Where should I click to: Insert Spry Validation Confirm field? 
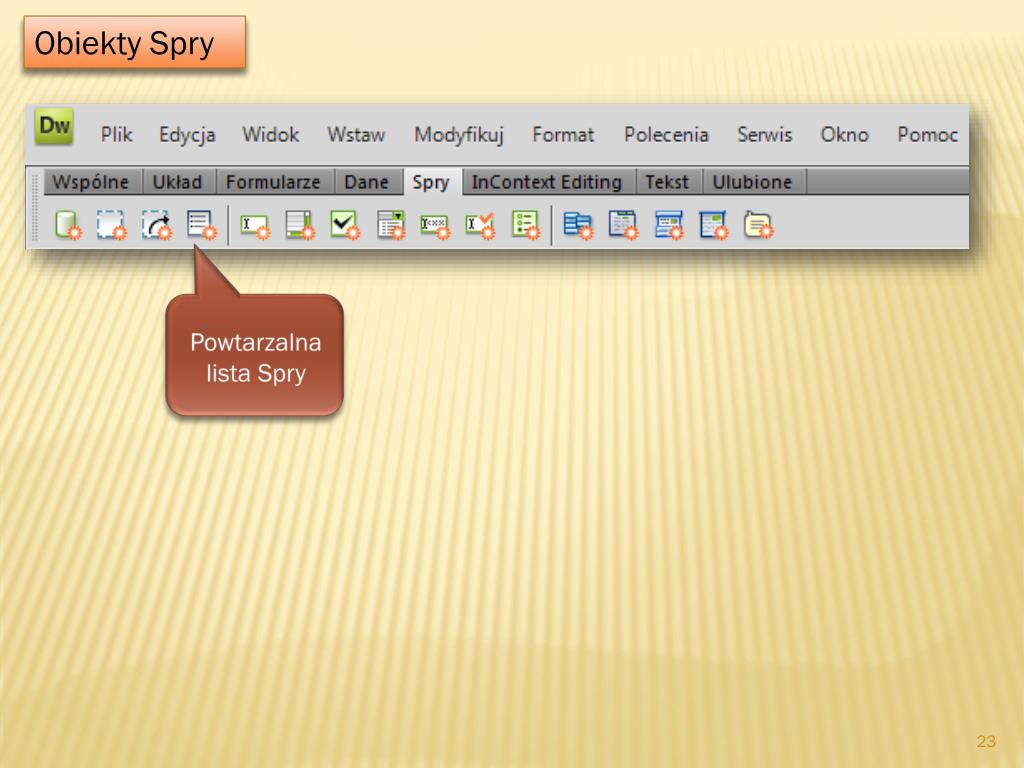tap(480, 226)
